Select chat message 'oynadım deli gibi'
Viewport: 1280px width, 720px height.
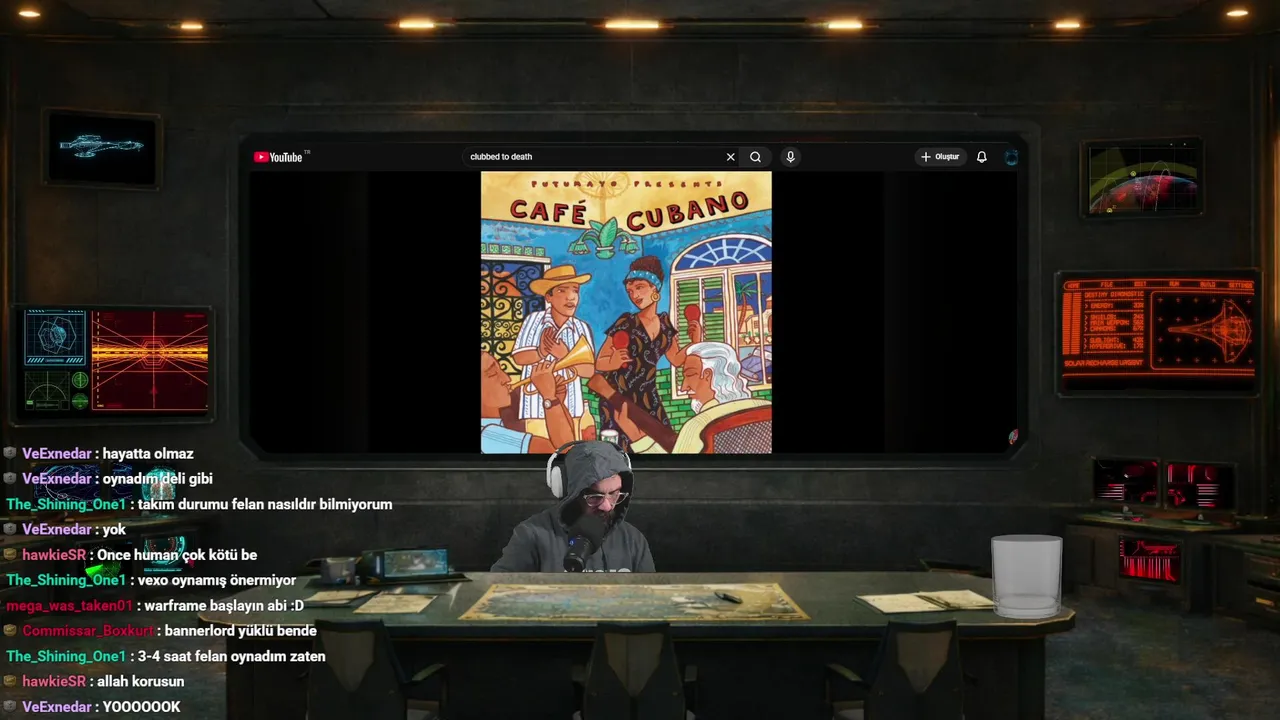coord(157,479)
